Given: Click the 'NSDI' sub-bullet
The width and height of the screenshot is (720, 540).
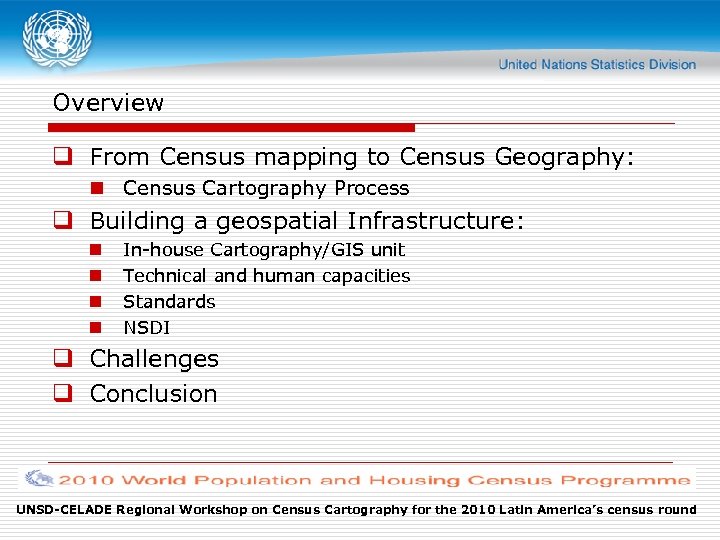Looking at the screenshot, I should click(146, 328).
